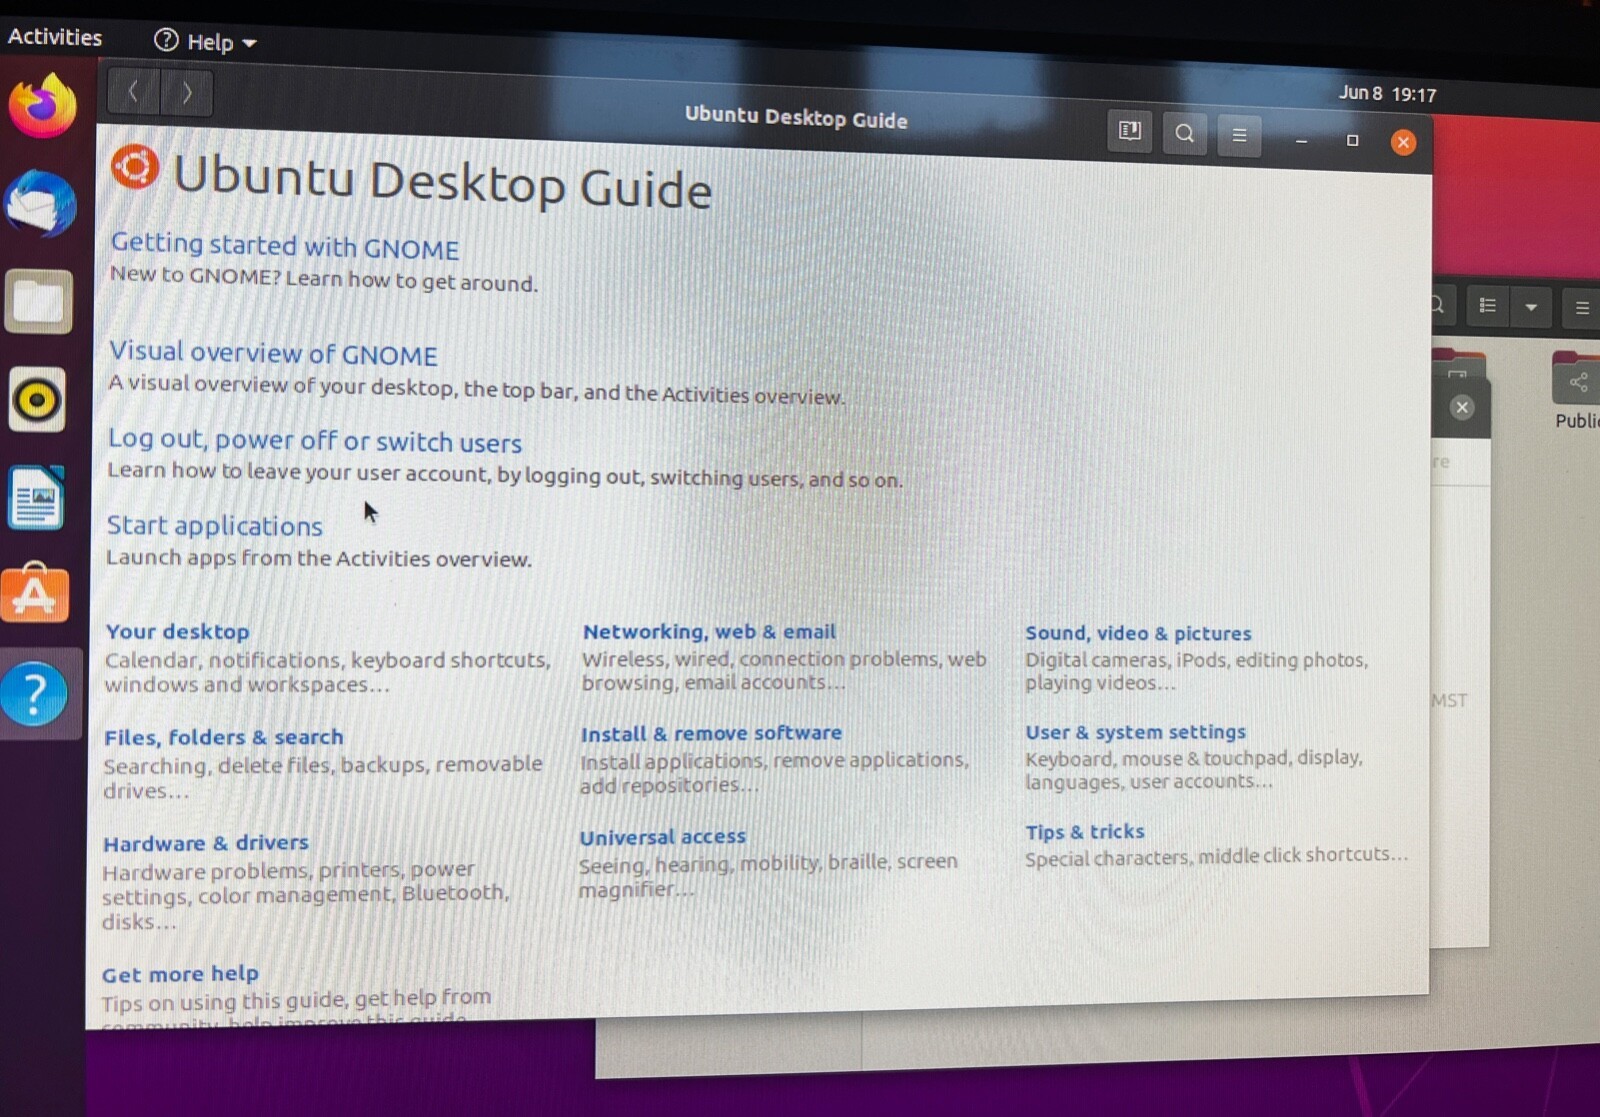Image resolution: width=1600 pixels, height=1117 pixels.
Task: Open the Universal access topic
Action: pos(662,837)
